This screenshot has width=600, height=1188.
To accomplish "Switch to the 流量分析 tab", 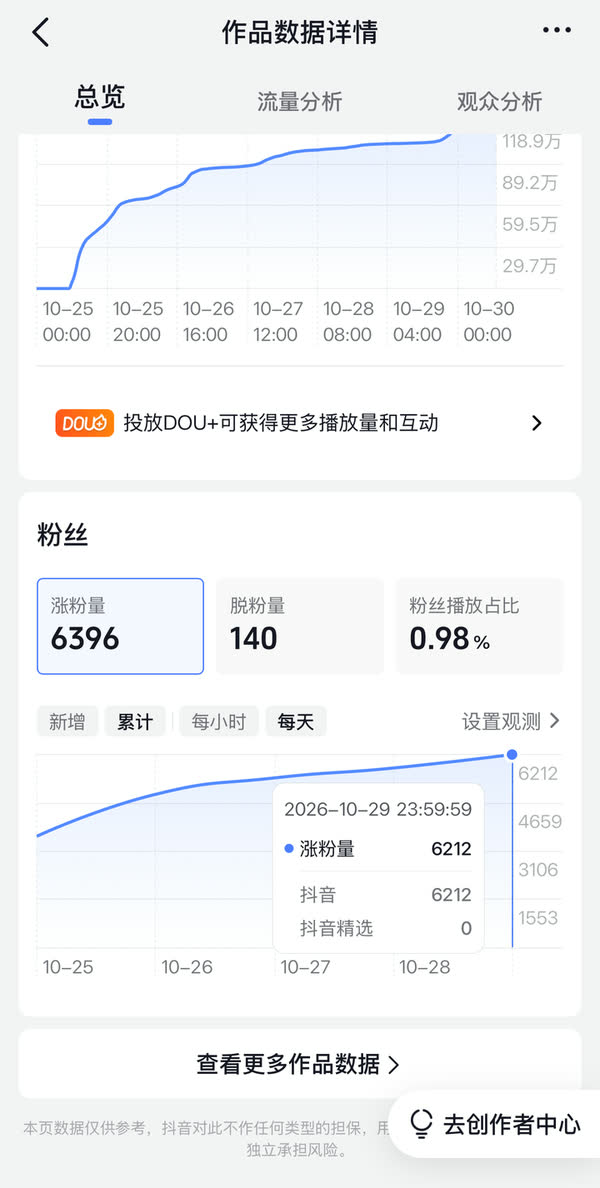I will tap(300, 101).
